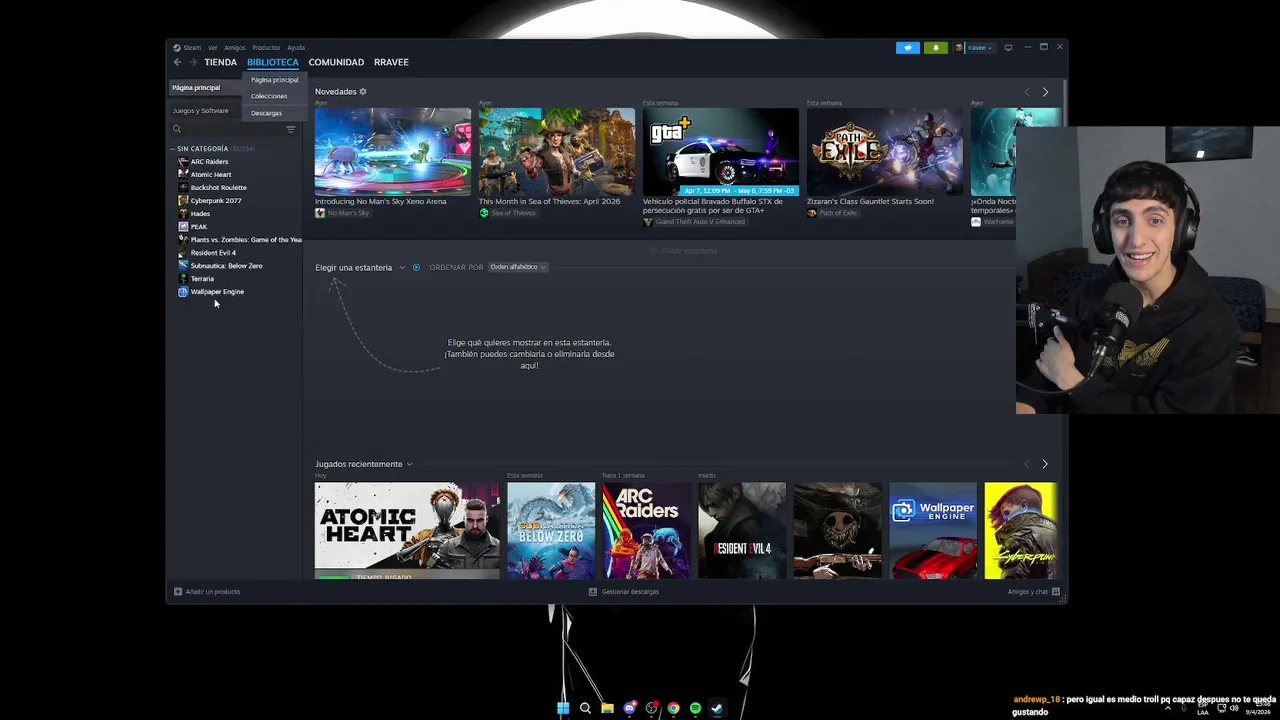Click Amigos y chat link
The image size is (1280, 720).
tap(1028, 591)
